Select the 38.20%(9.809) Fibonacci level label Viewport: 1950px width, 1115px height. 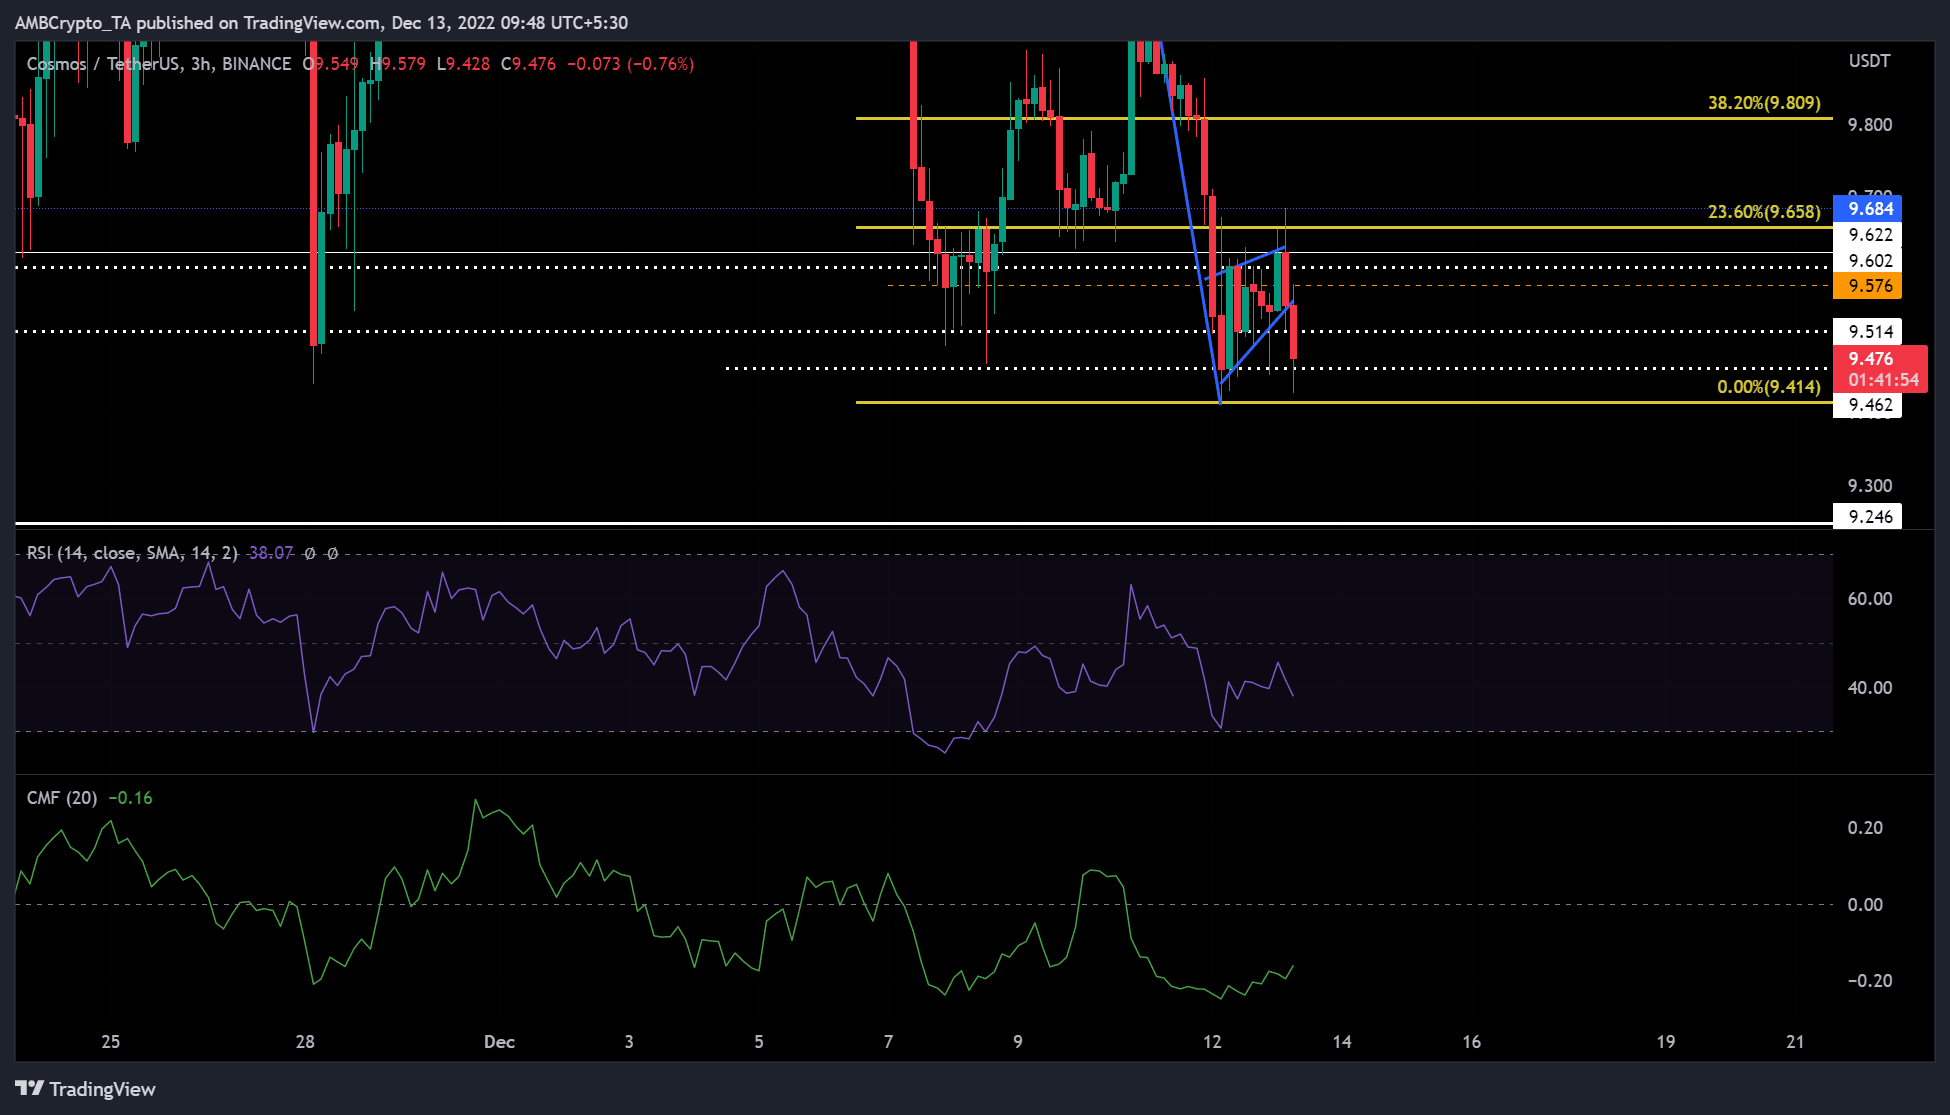pos(1764,103)
